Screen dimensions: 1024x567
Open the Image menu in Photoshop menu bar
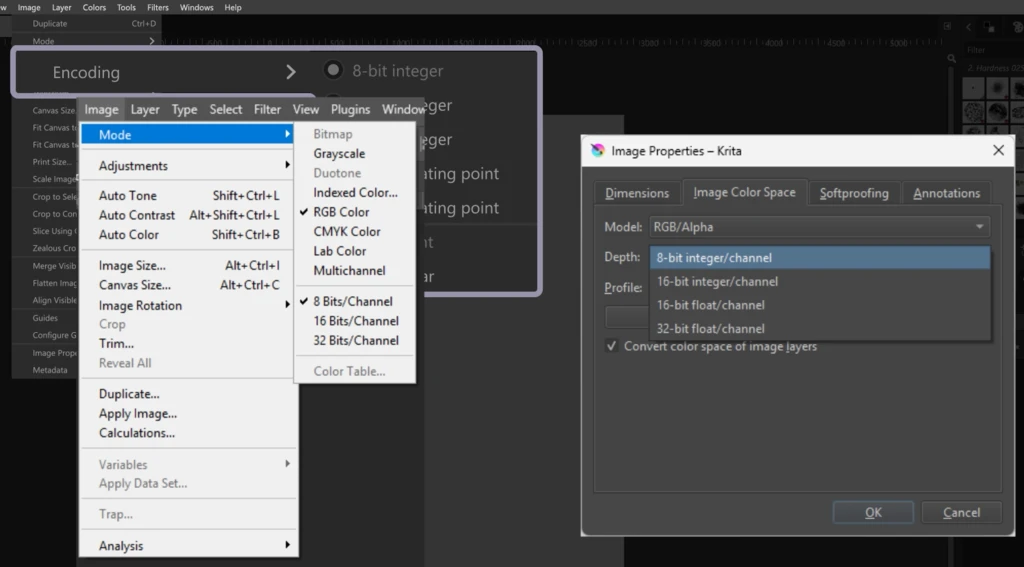(x=101, y=109)
